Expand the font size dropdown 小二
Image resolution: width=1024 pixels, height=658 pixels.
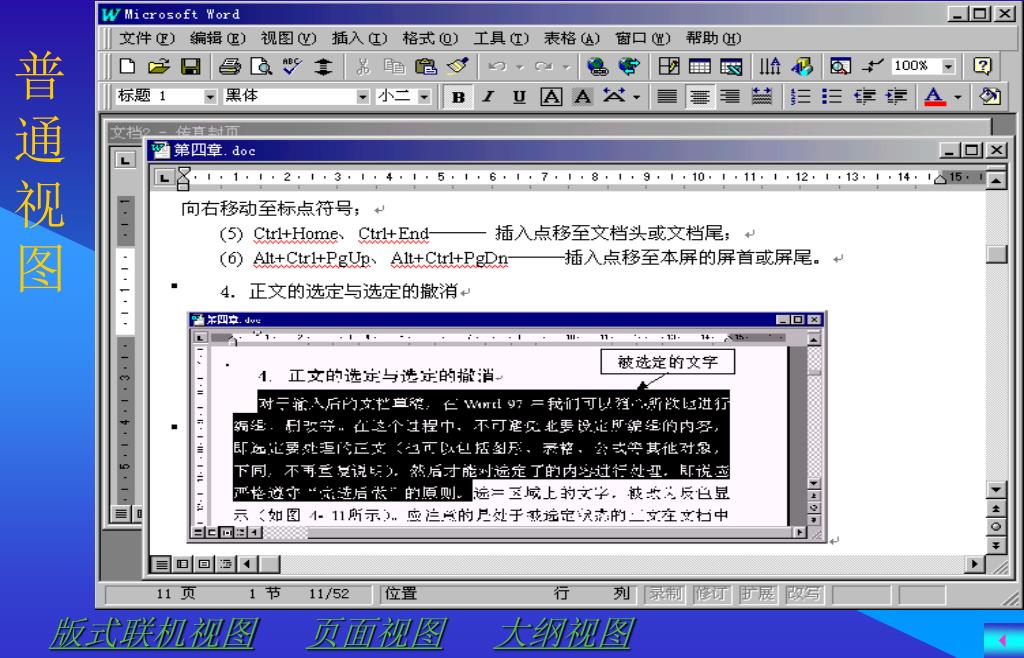click(424, 97)
